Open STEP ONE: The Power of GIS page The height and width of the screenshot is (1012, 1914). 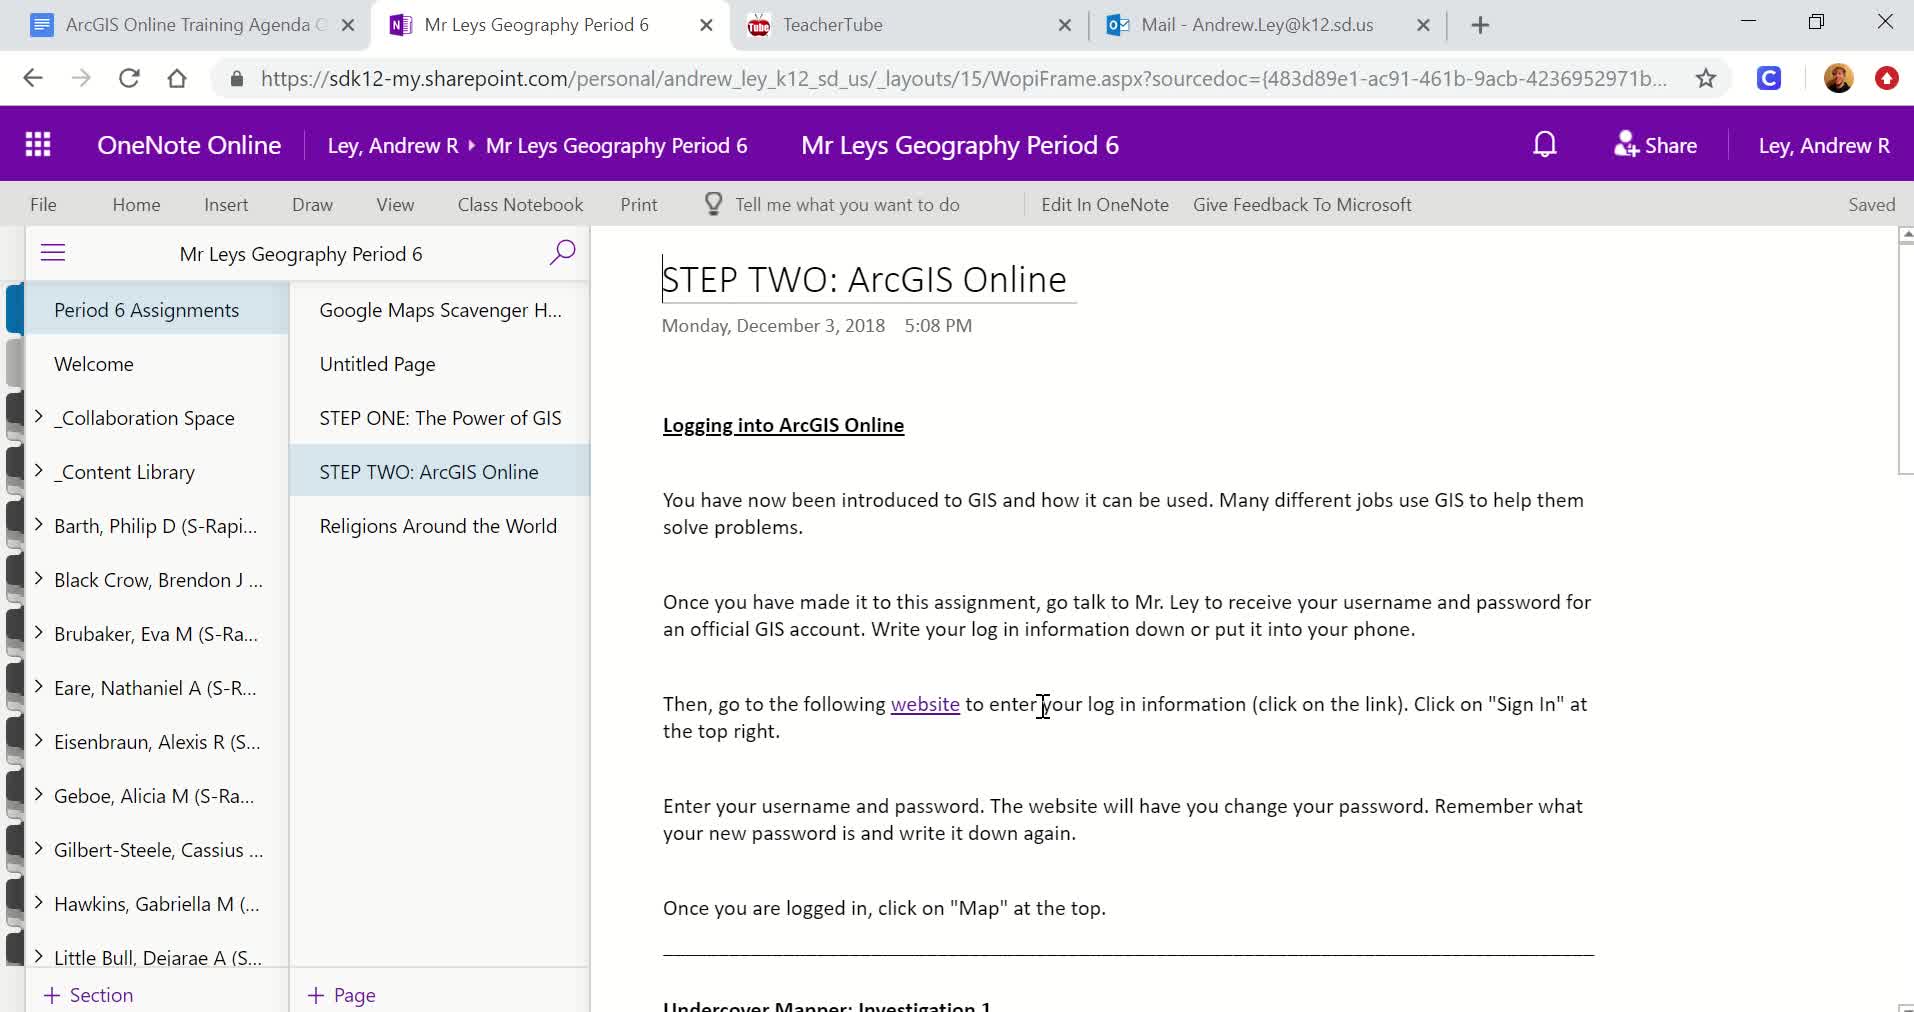pyautogui.click(x=440, y=418)
